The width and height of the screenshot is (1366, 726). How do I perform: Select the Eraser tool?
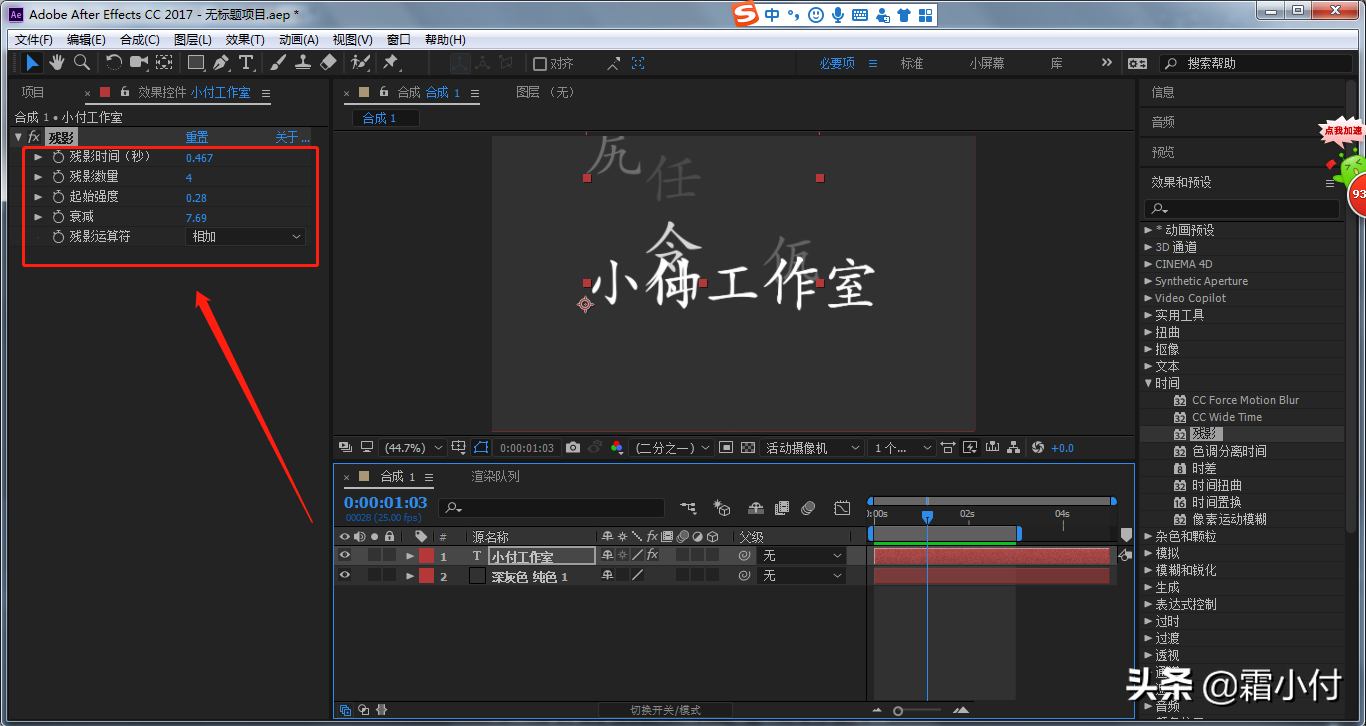pos(328,63)
